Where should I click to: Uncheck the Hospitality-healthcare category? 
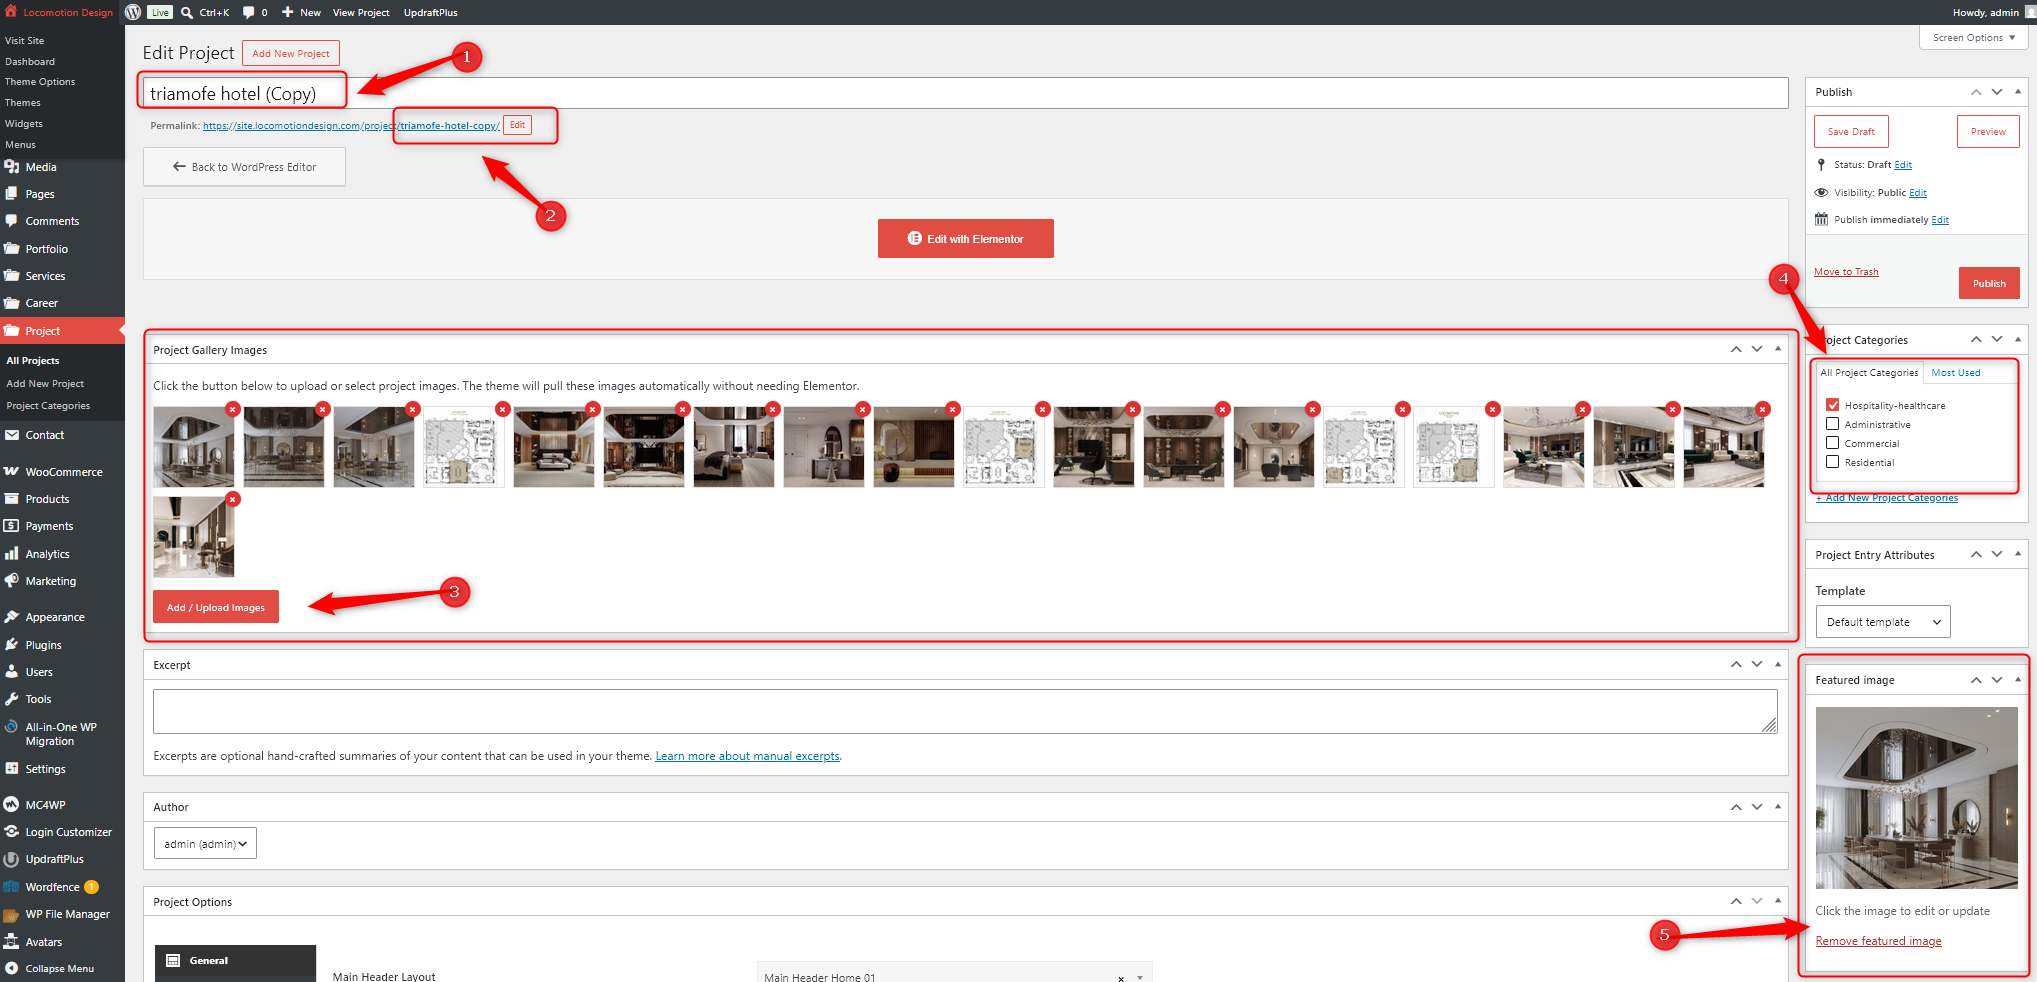1832,405
